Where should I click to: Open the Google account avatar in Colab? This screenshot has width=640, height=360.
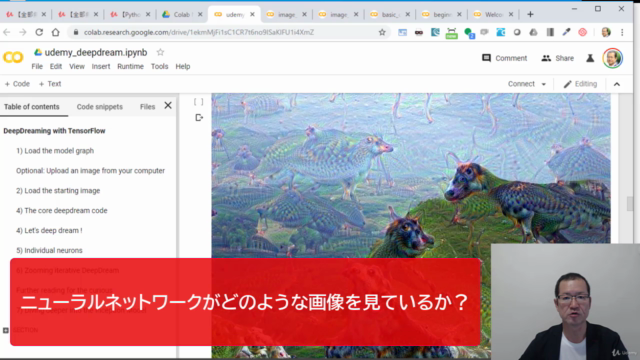tap(613, 58)
